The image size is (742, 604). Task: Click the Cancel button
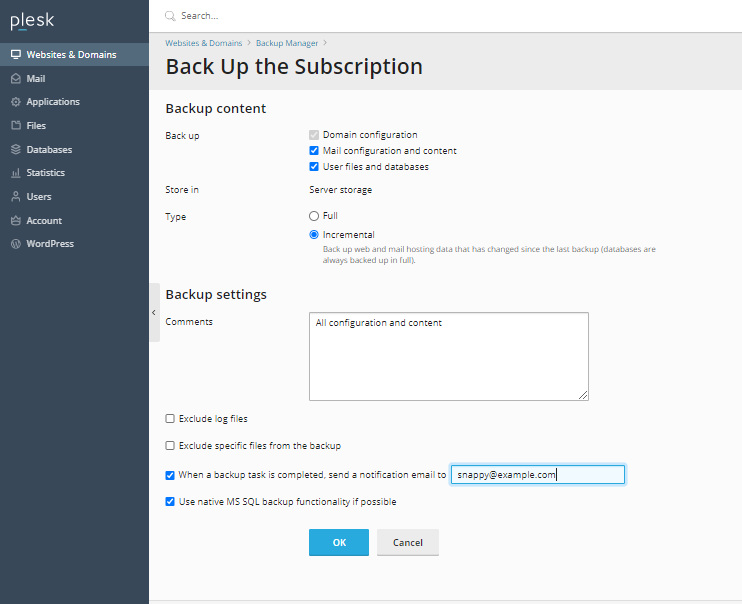tap(408, 542)
